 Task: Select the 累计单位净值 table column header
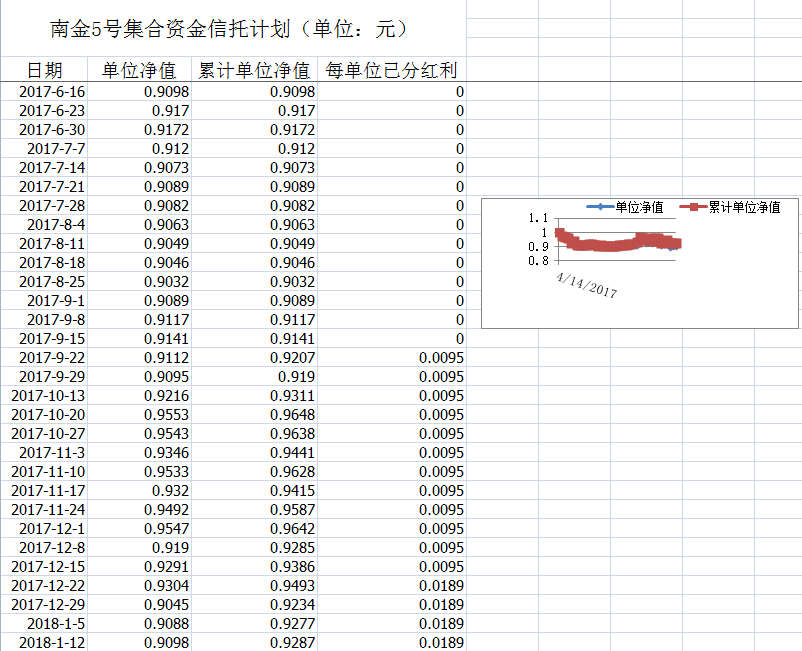254,70
